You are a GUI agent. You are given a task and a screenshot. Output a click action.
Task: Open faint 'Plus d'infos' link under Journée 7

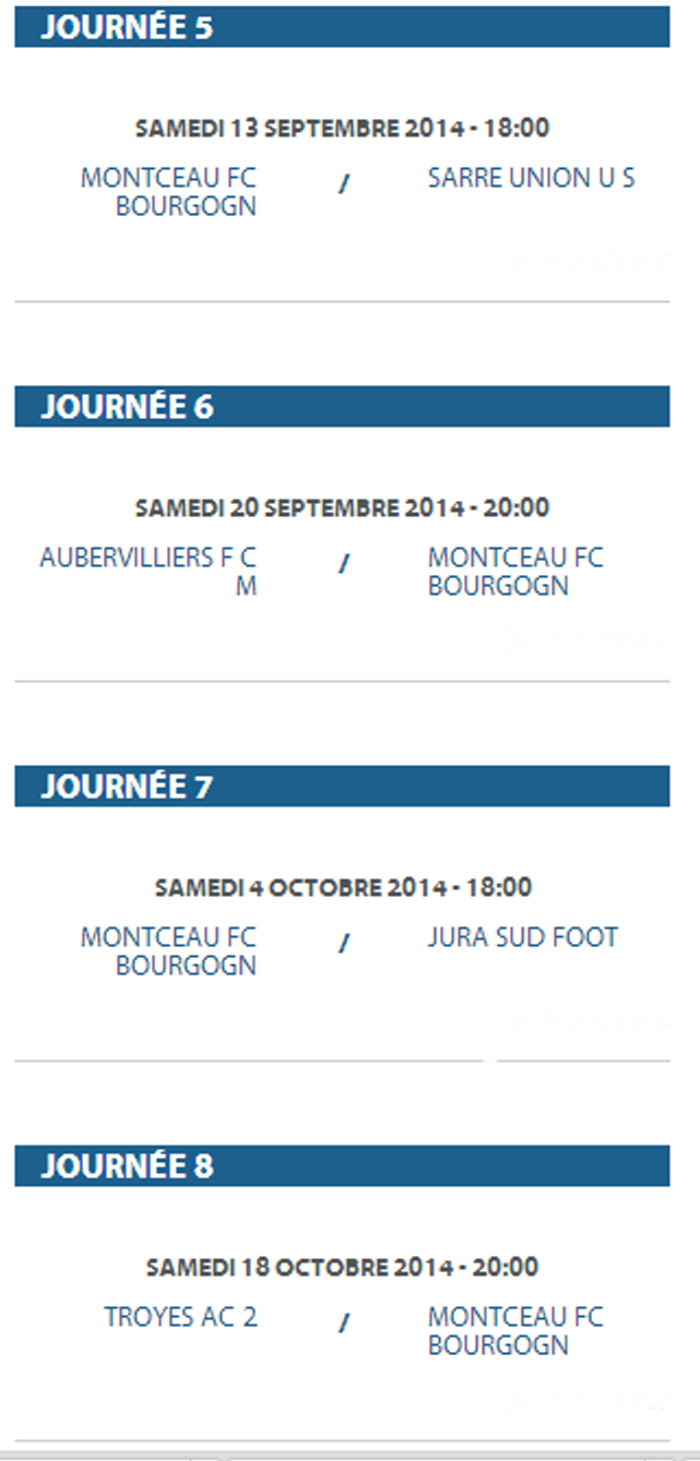[x=590, y=1021]
